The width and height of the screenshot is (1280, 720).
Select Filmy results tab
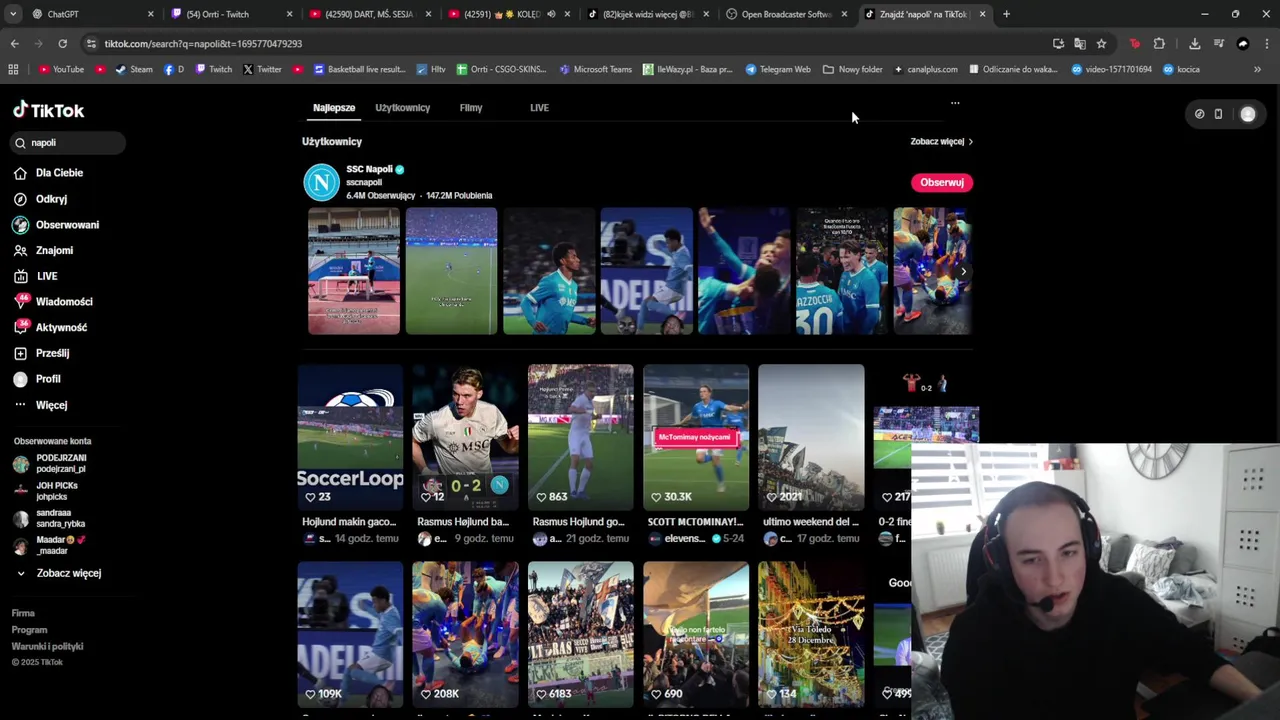click(471, 108)
